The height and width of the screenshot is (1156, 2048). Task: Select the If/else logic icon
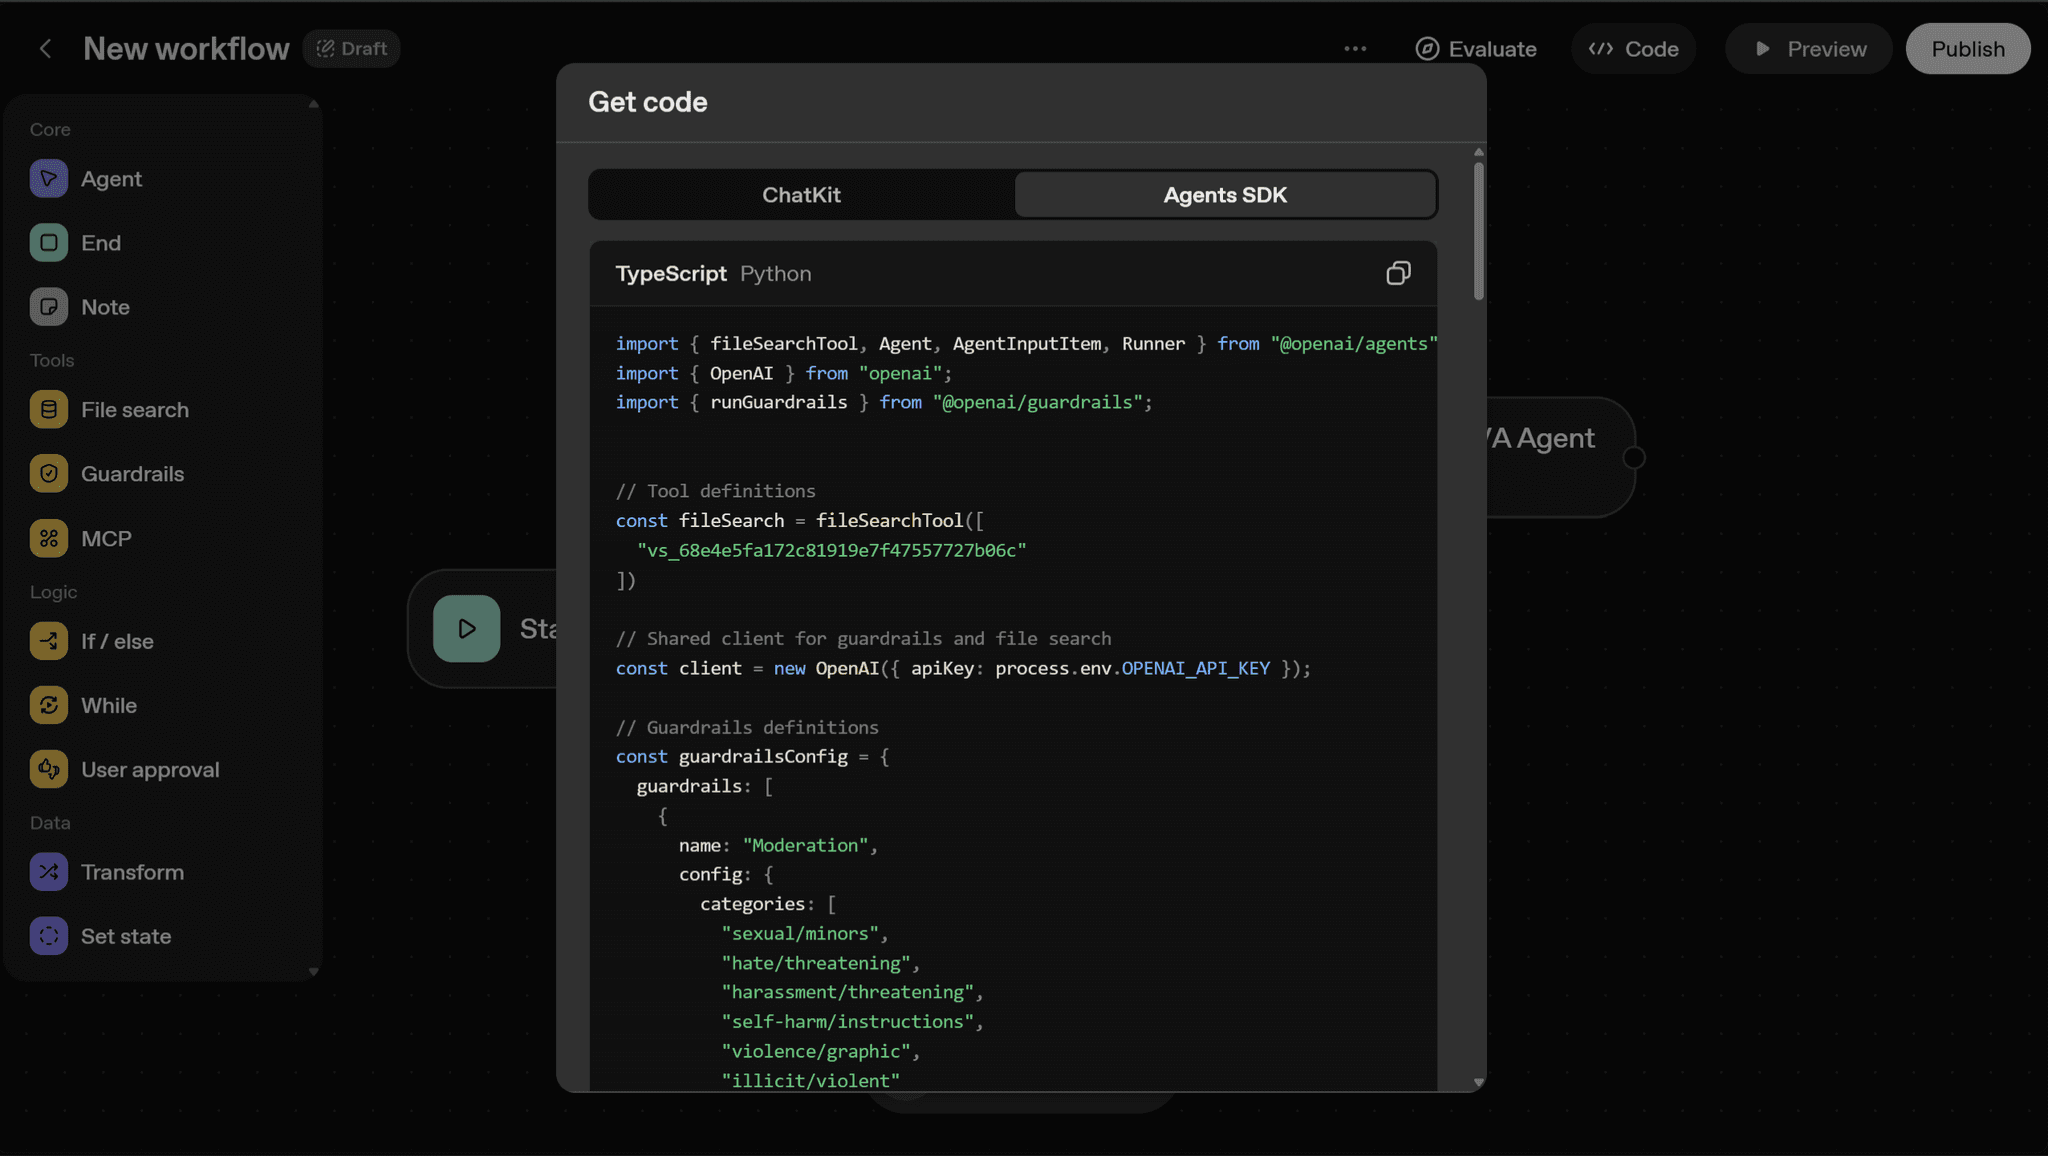[48, 641]
